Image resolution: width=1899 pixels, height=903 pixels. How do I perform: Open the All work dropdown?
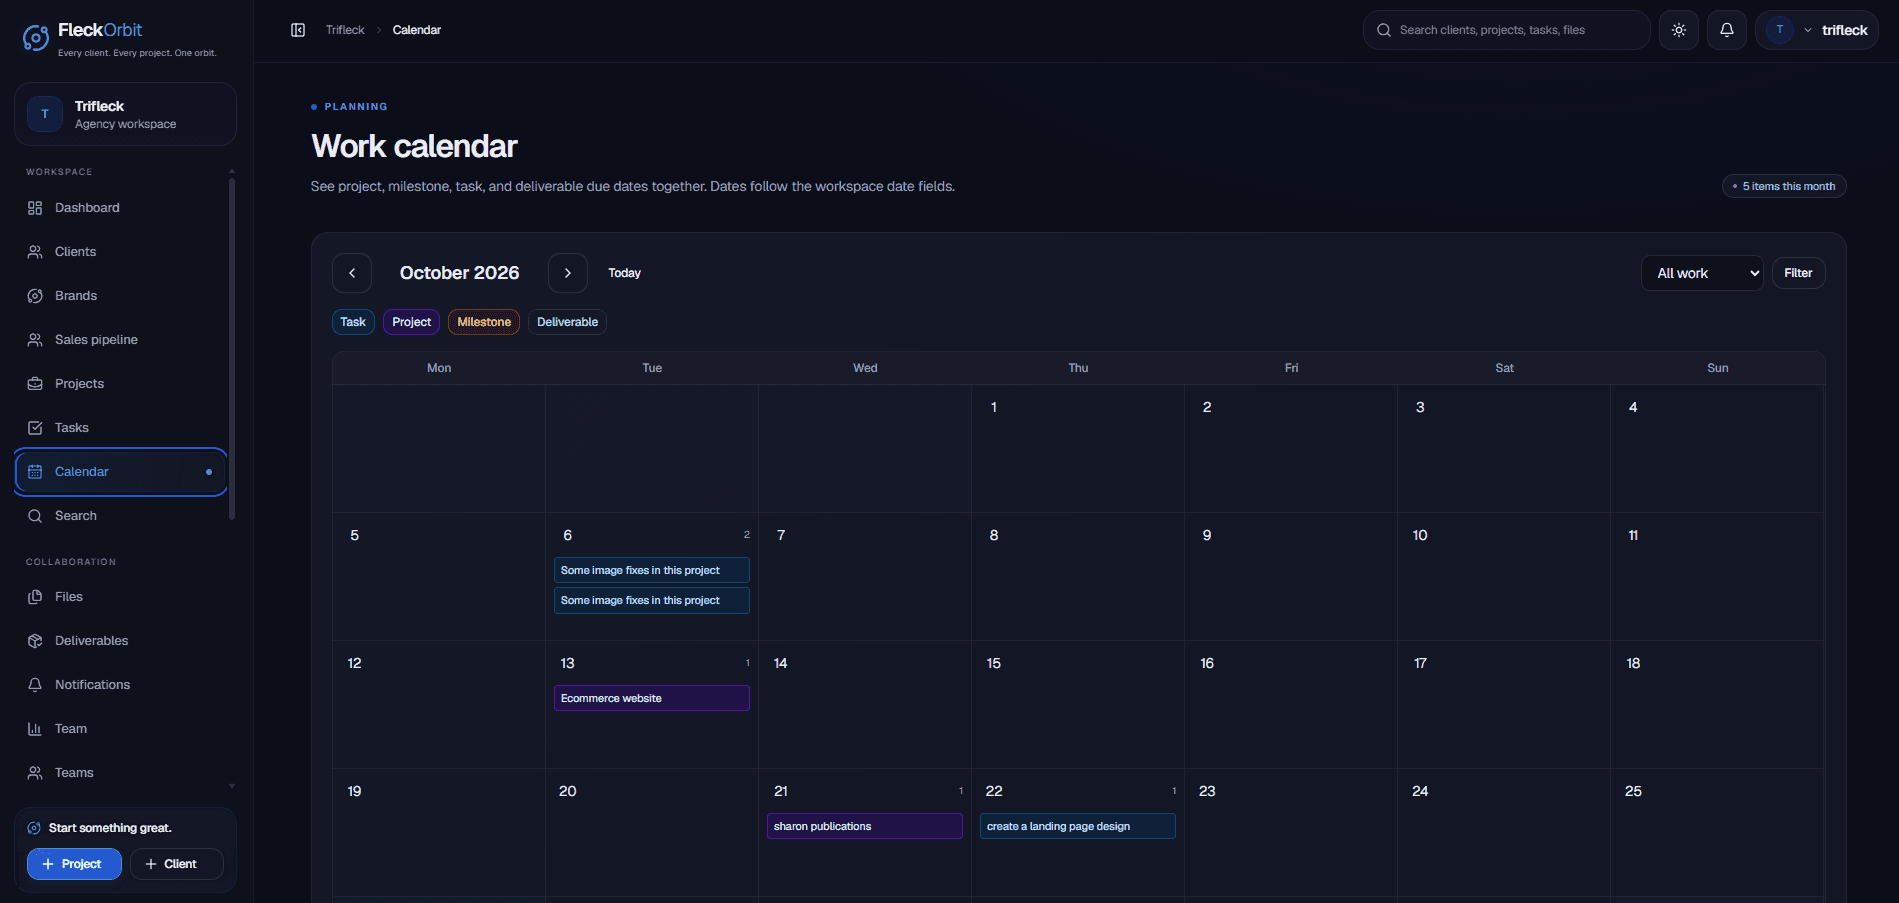point(1702,273)
